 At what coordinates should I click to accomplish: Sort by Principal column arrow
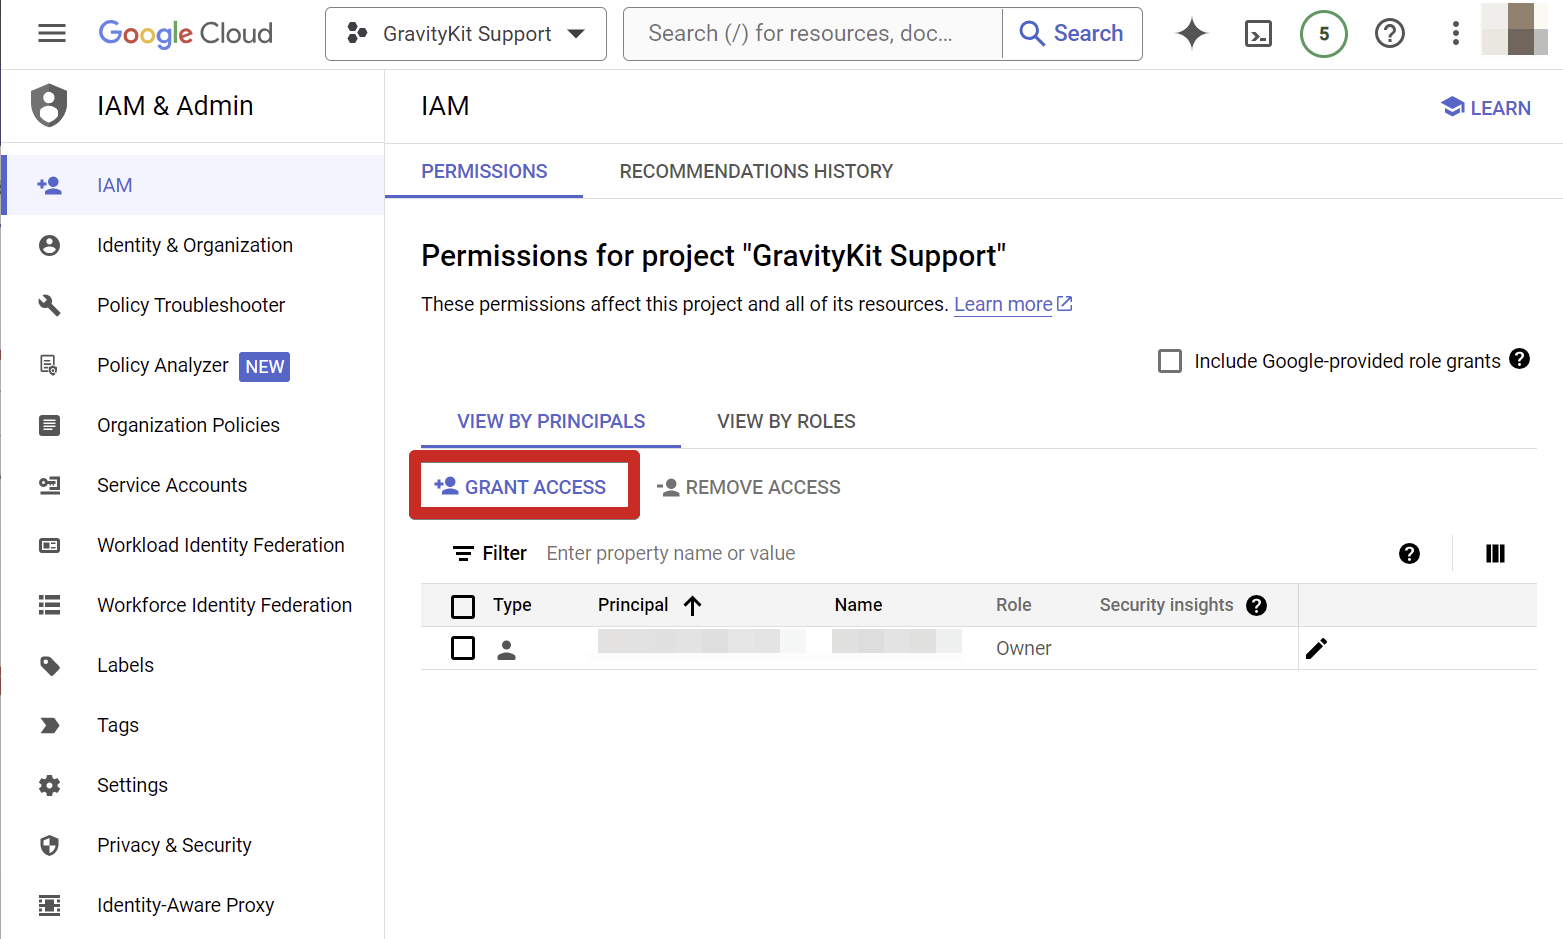tap(692, 605)
